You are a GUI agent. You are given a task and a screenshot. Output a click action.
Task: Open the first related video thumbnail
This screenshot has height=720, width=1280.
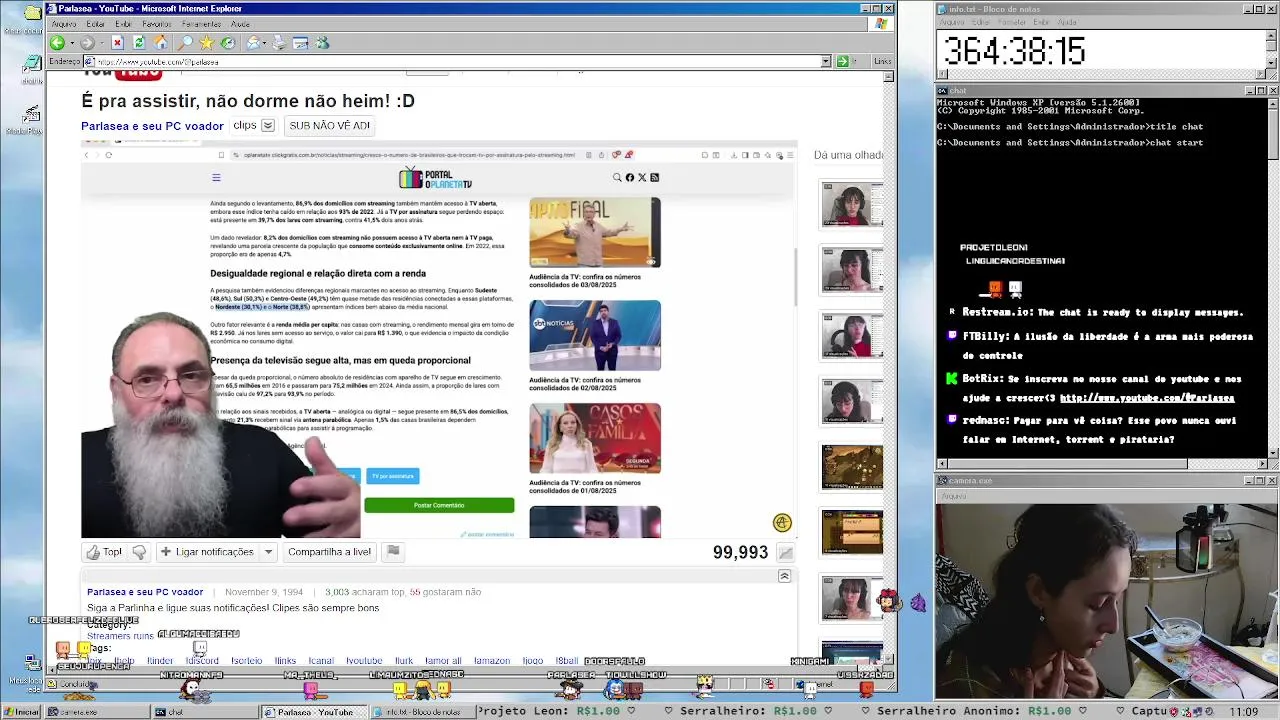point(852,205)
